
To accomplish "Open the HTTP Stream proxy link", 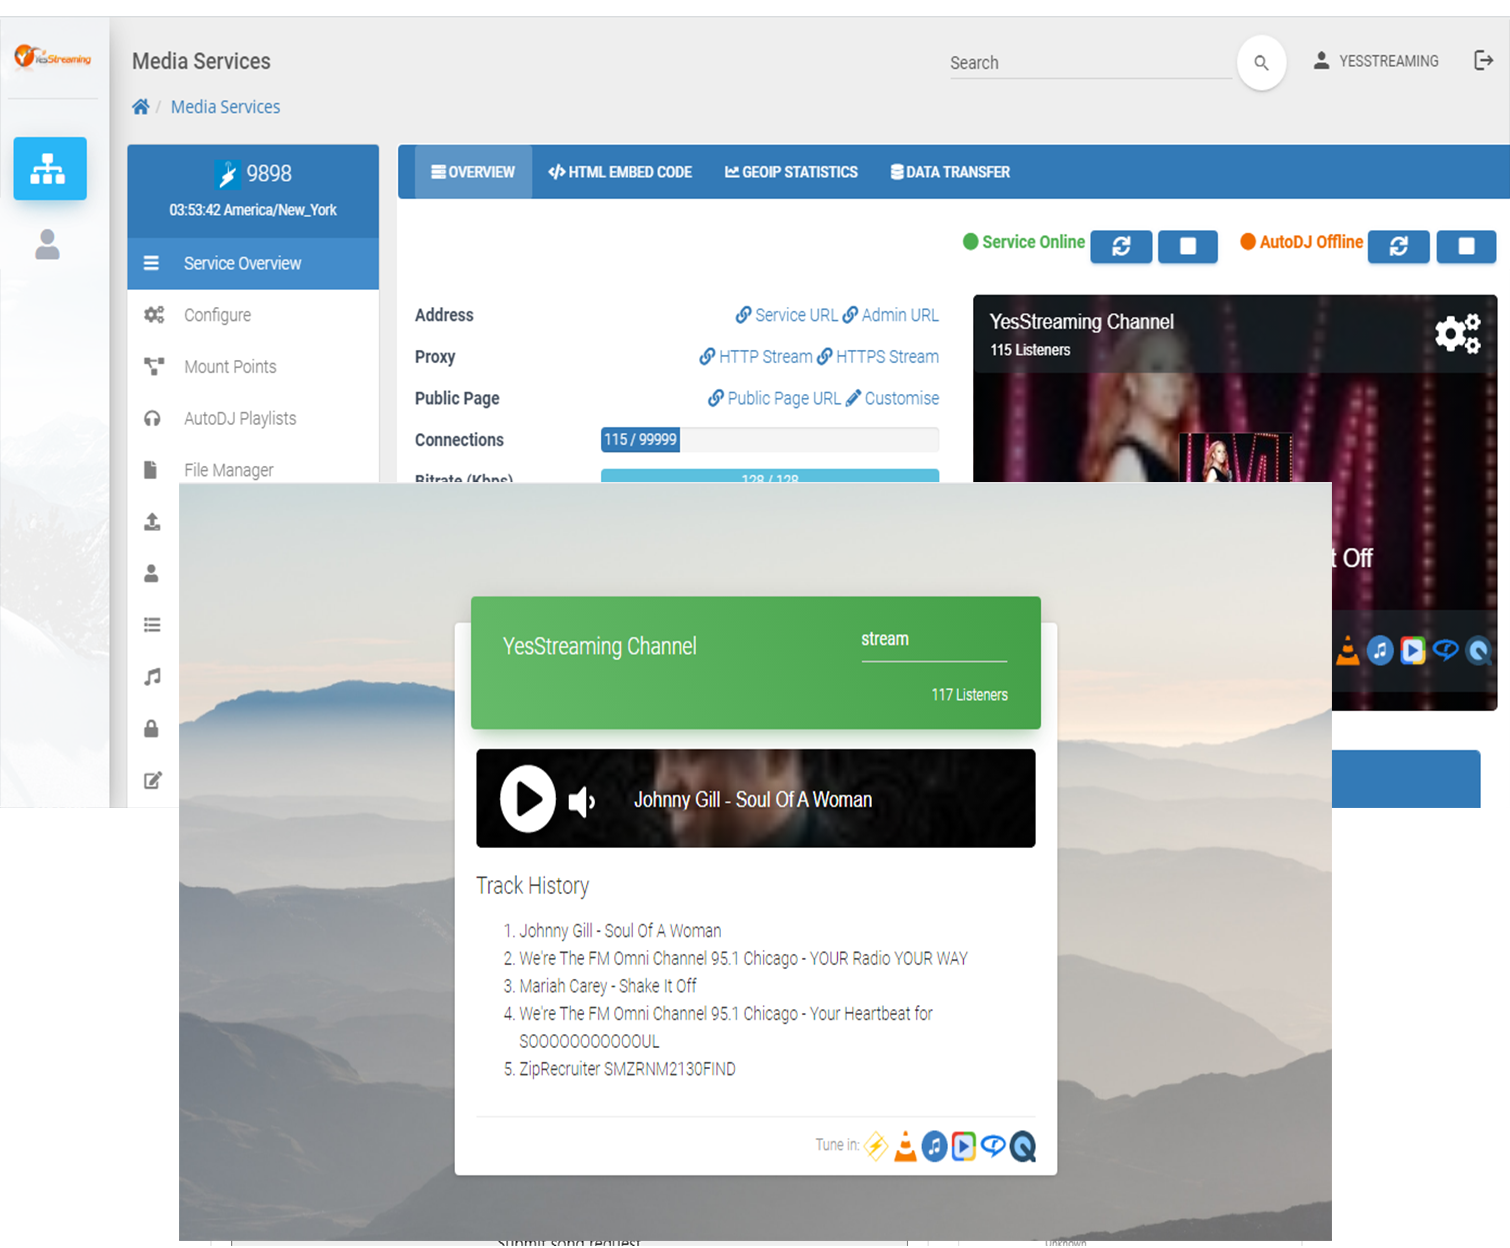I will pos(756,357).
